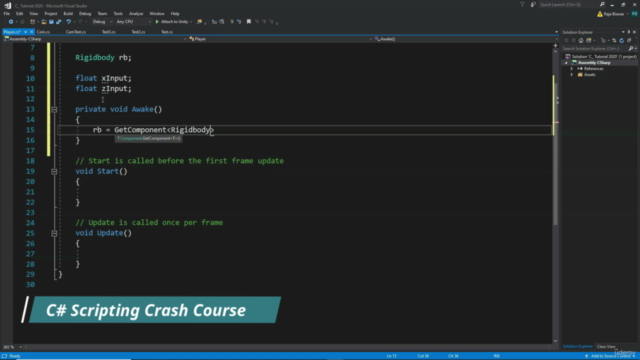Click the Open File toolbar icon
Viewport: 640px width, 360px height.
tap(44, 22)
